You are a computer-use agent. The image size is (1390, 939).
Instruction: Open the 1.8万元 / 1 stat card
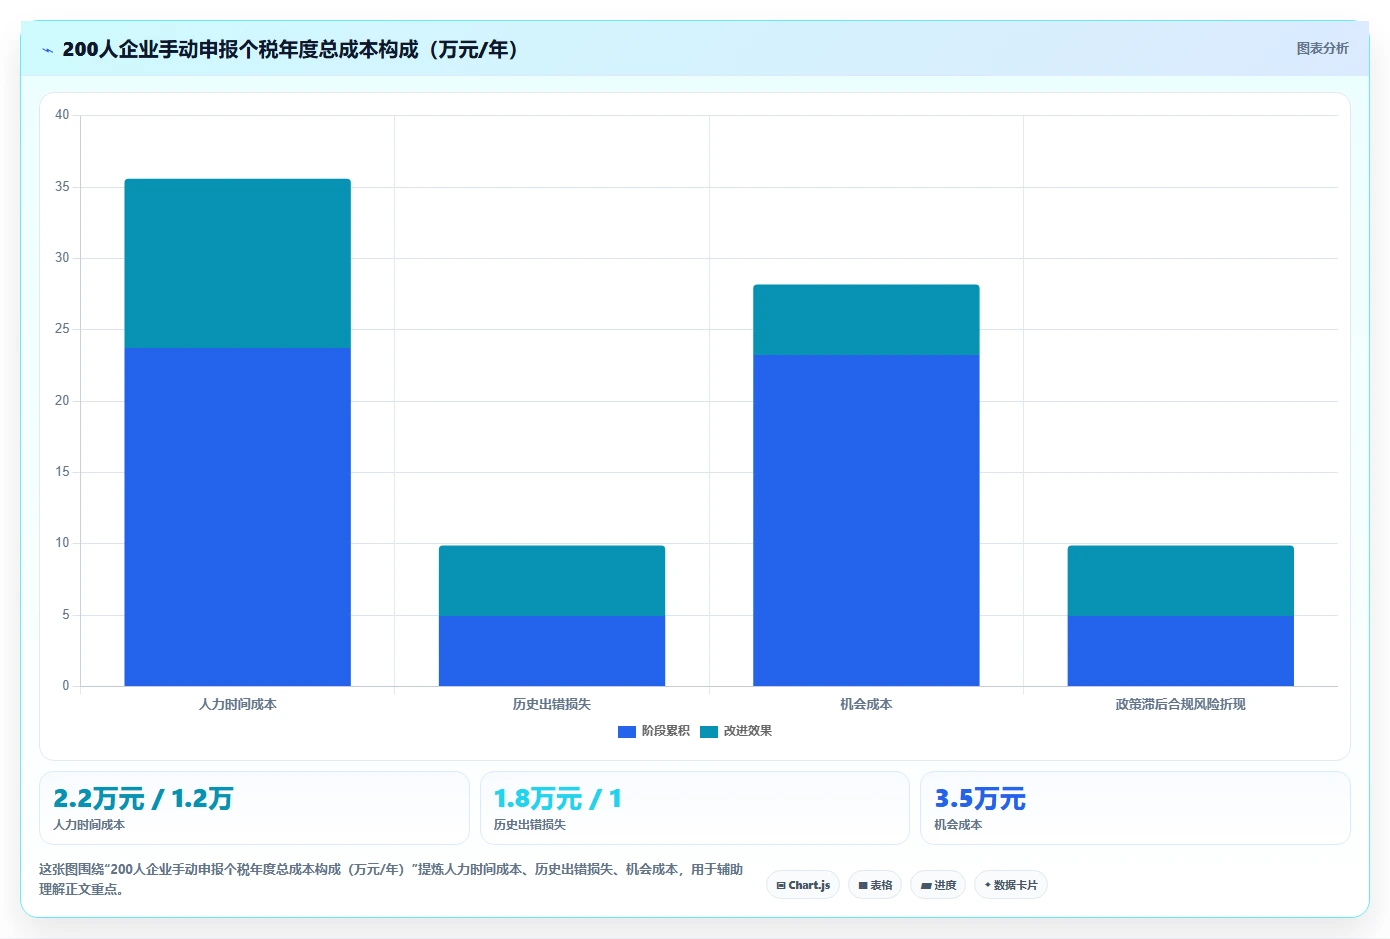tap(695, 808)
